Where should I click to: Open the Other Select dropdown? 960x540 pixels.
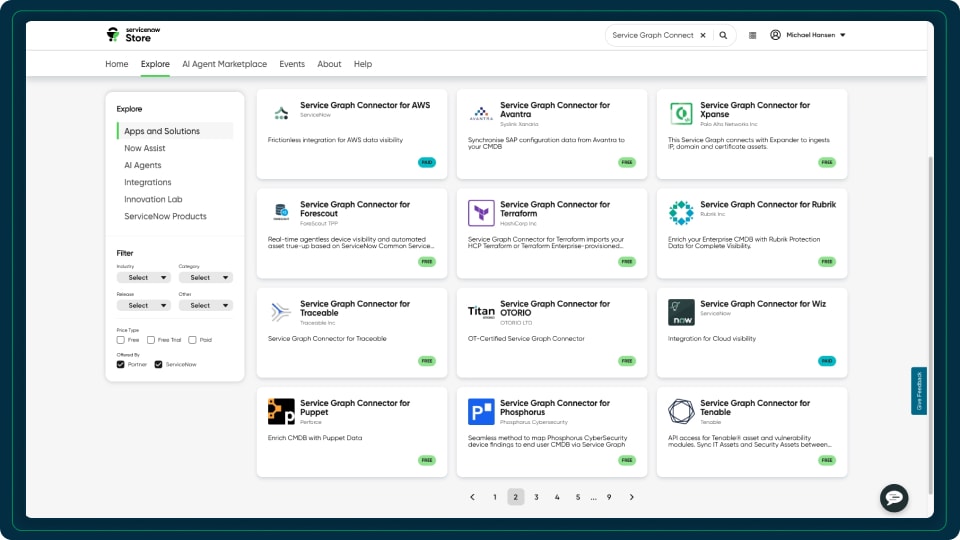point(206,306)
